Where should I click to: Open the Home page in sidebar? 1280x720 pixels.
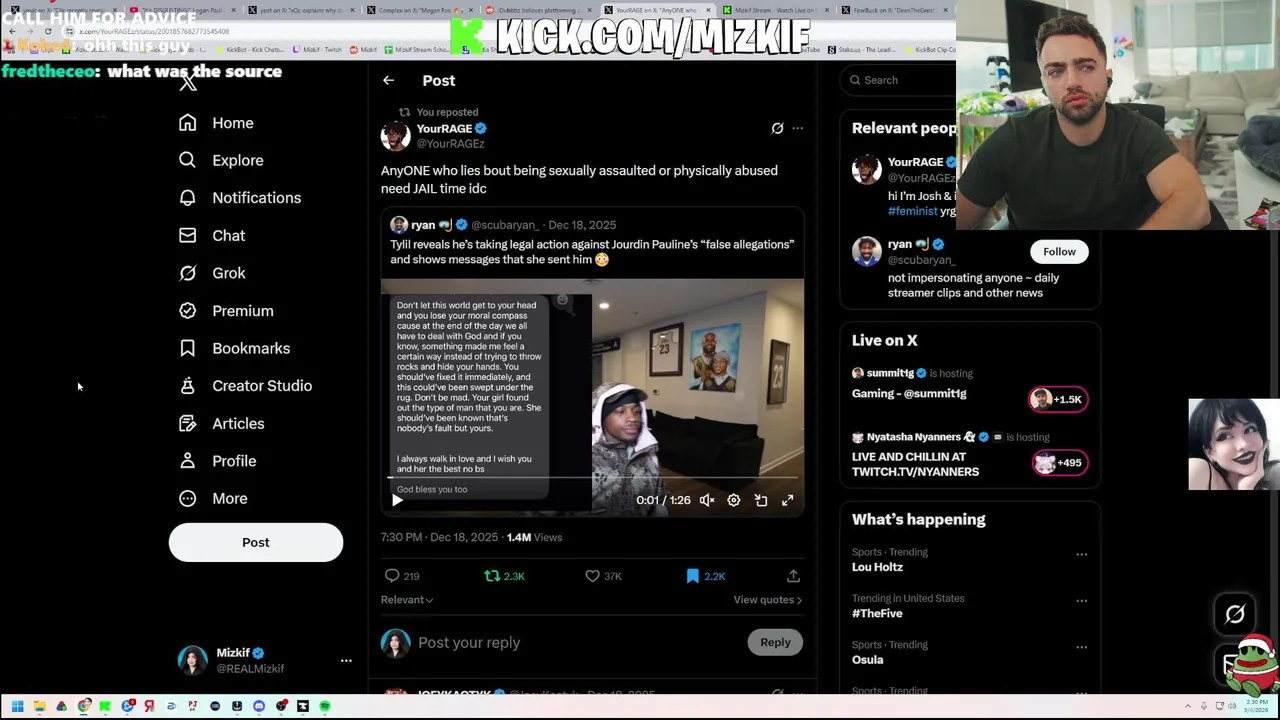pyautogui.click(x=216, y=123)
